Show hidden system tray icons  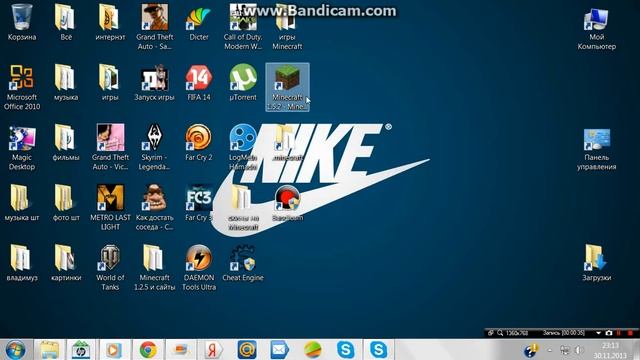point(550,350)
